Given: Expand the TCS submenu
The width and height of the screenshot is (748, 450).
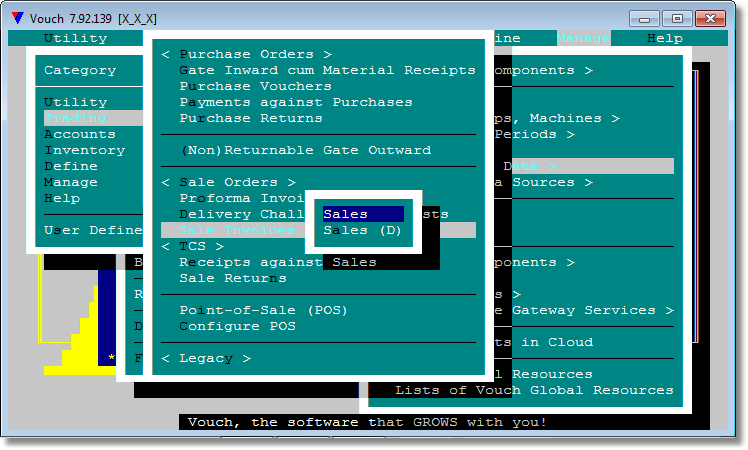Looking at the screenshot, I should pos(192,246).
